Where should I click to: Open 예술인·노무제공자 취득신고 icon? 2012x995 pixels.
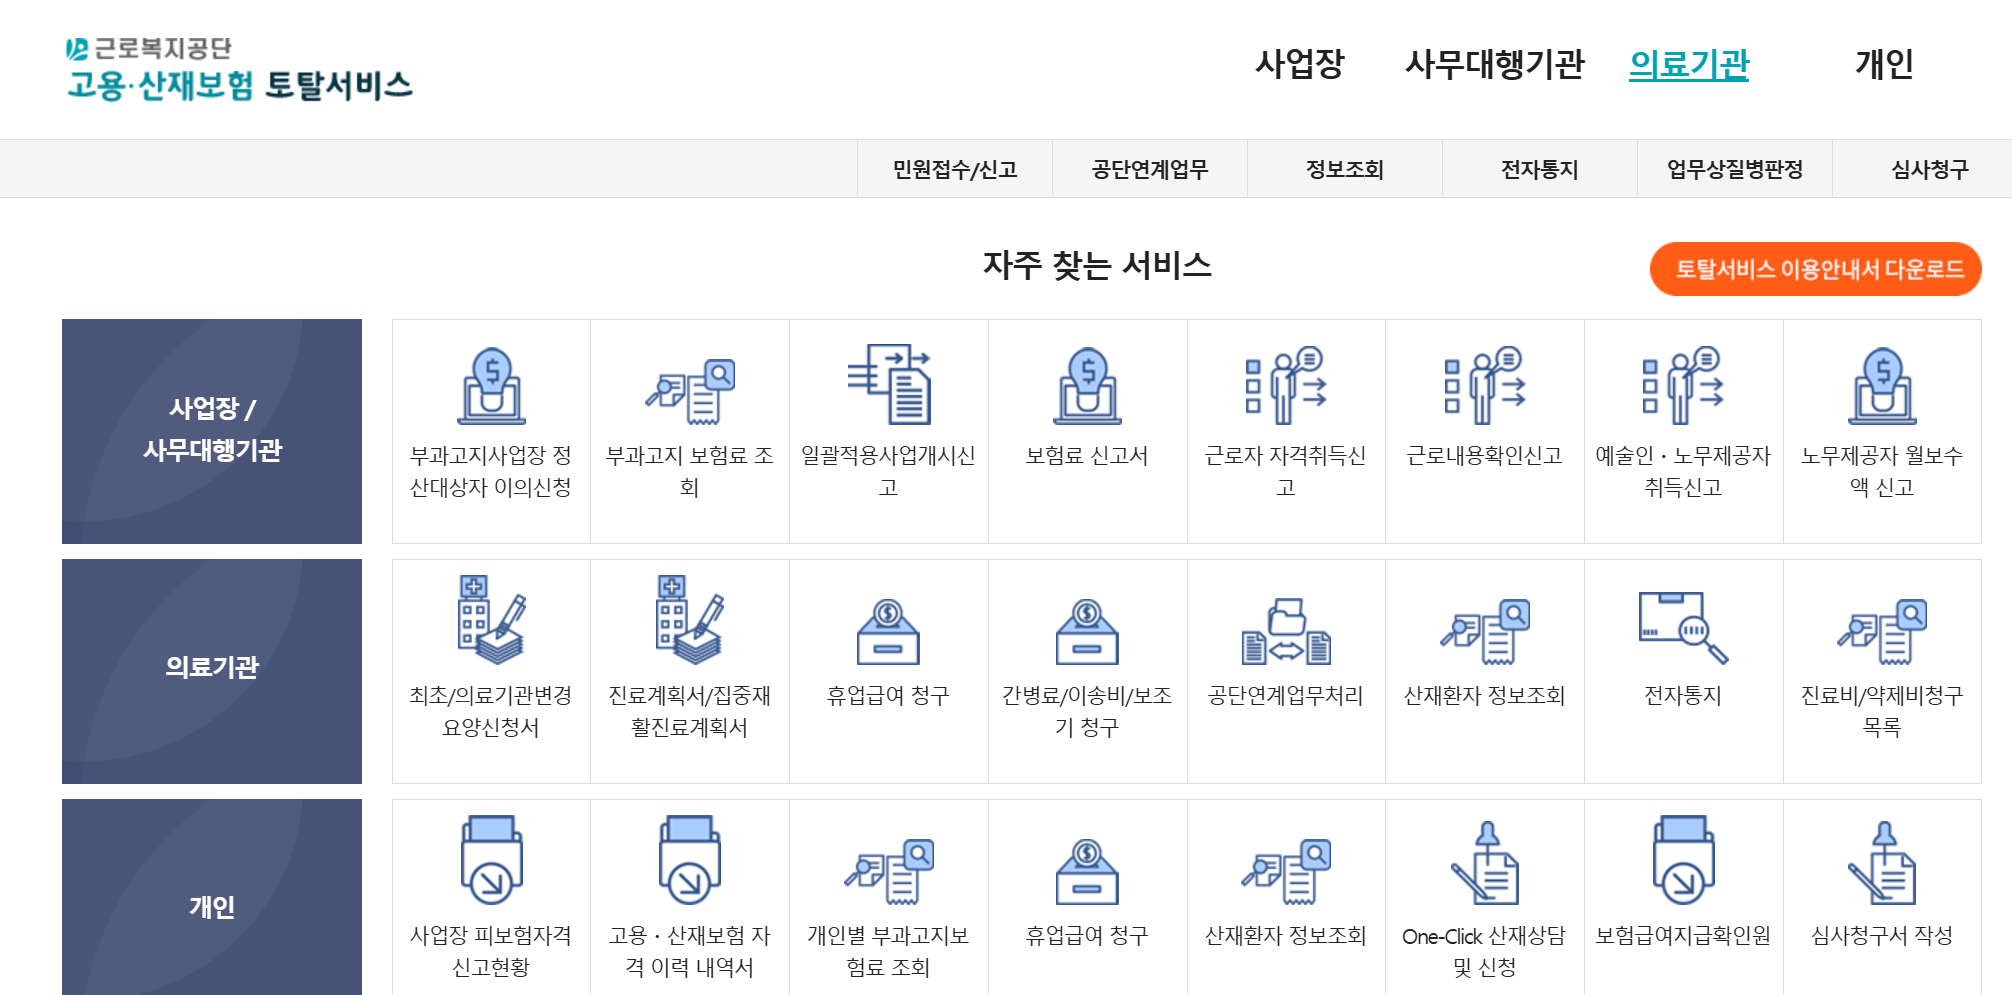1683,386
